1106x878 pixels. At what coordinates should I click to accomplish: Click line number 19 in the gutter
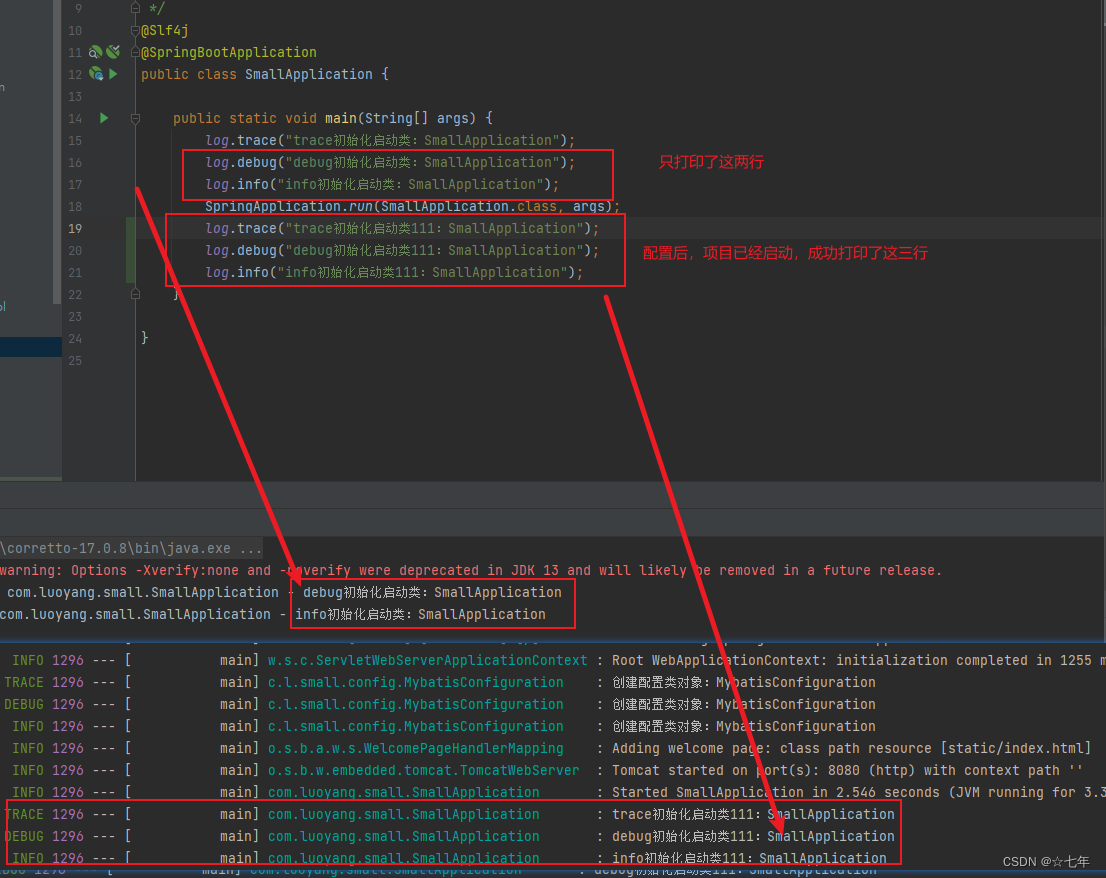[75, 228]
